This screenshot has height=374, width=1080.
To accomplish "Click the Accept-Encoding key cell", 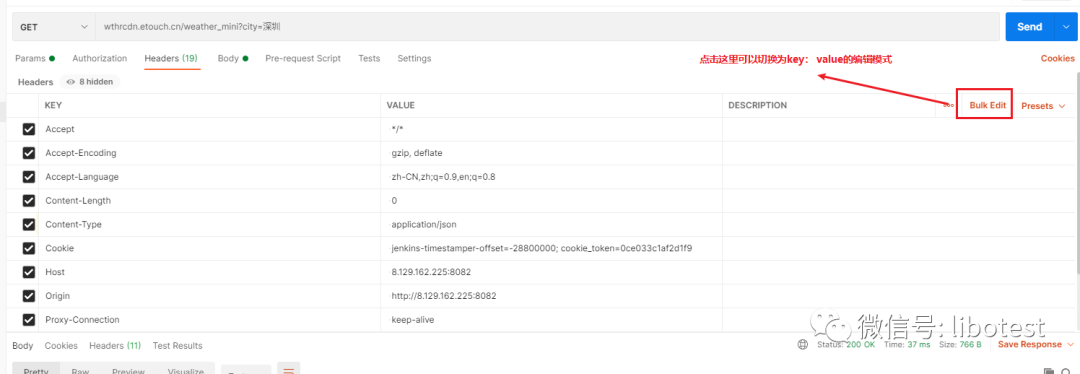I will 209,153.
